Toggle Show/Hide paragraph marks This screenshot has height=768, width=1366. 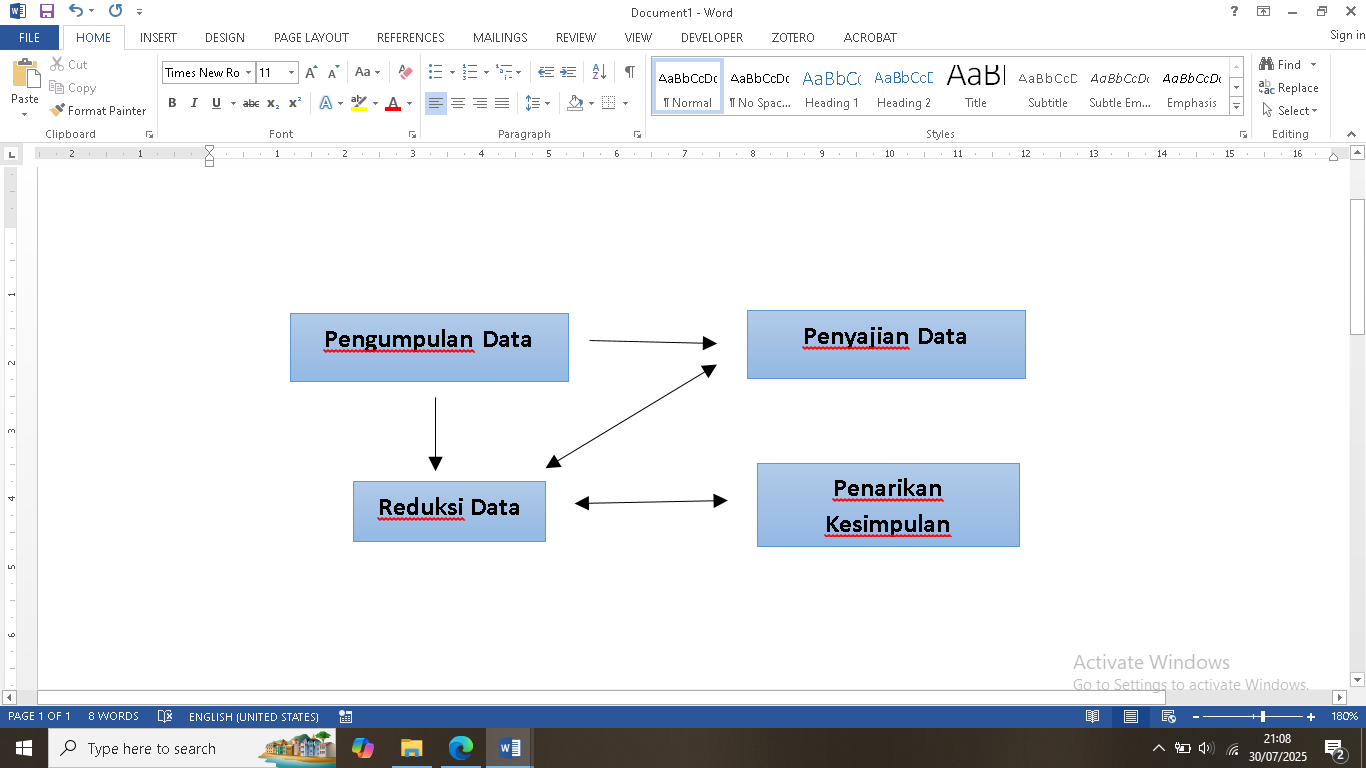(x=629, y=72)
